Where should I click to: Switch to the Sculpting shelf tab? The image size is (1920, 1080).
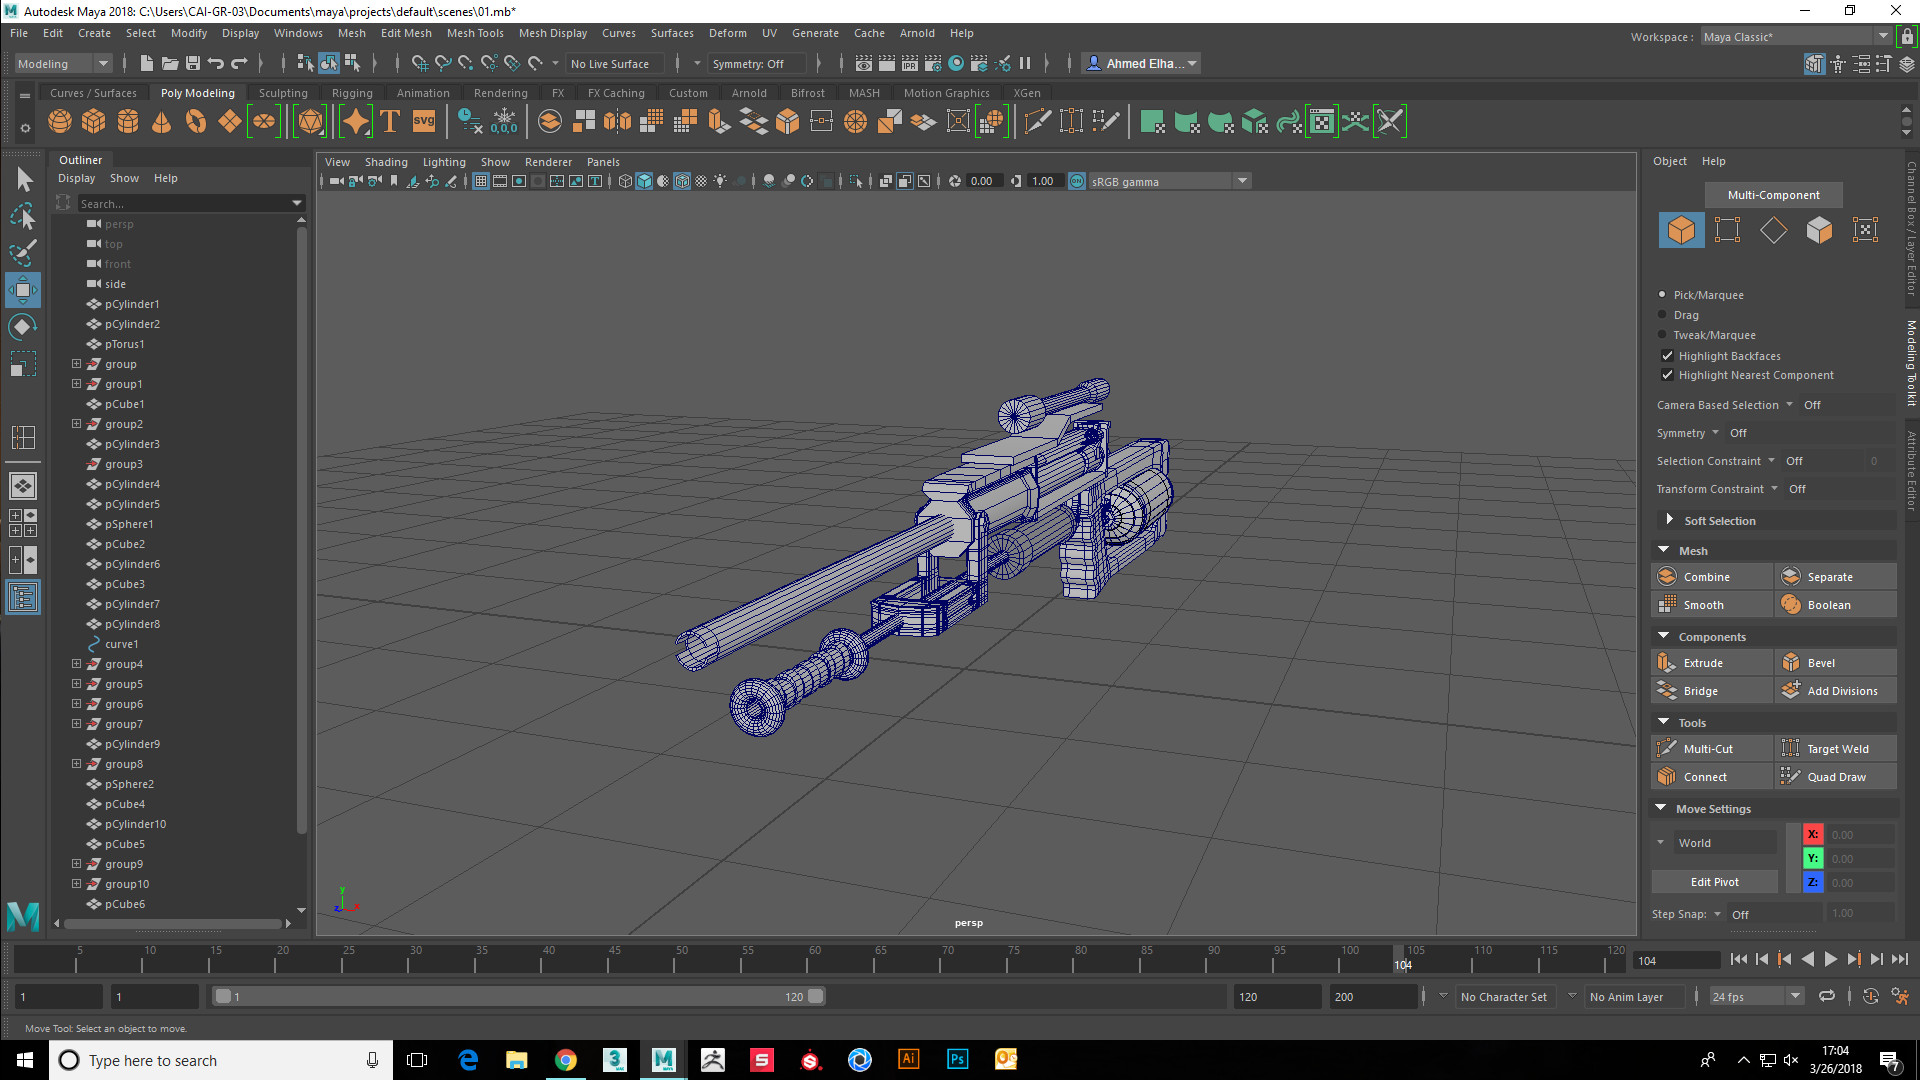click(x=283, y=93)
